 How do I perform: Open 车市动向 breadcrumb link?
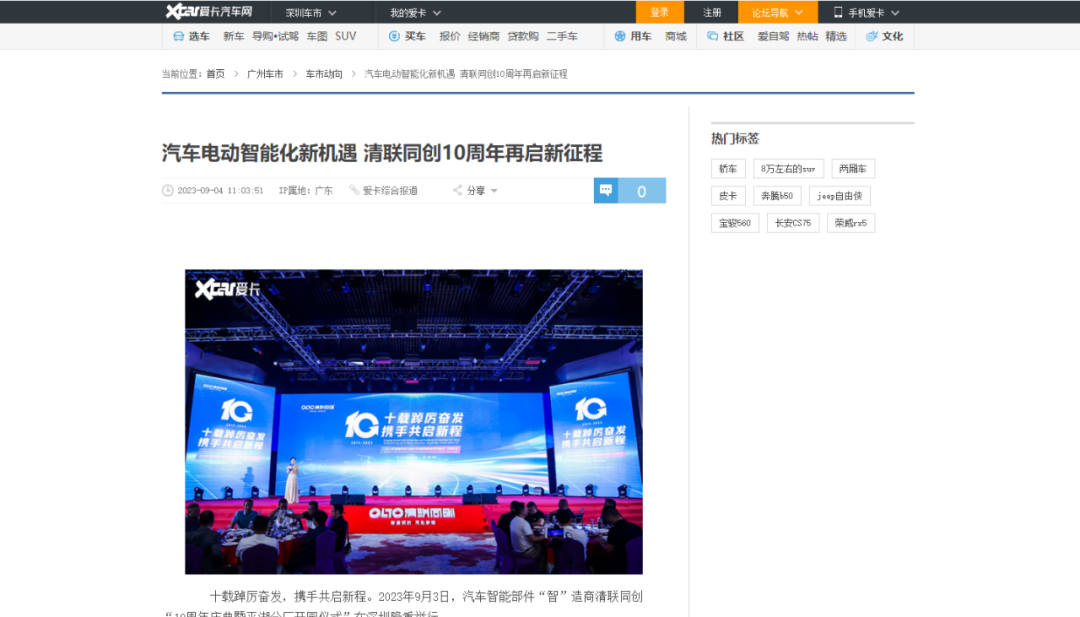(x=324, y=74)
